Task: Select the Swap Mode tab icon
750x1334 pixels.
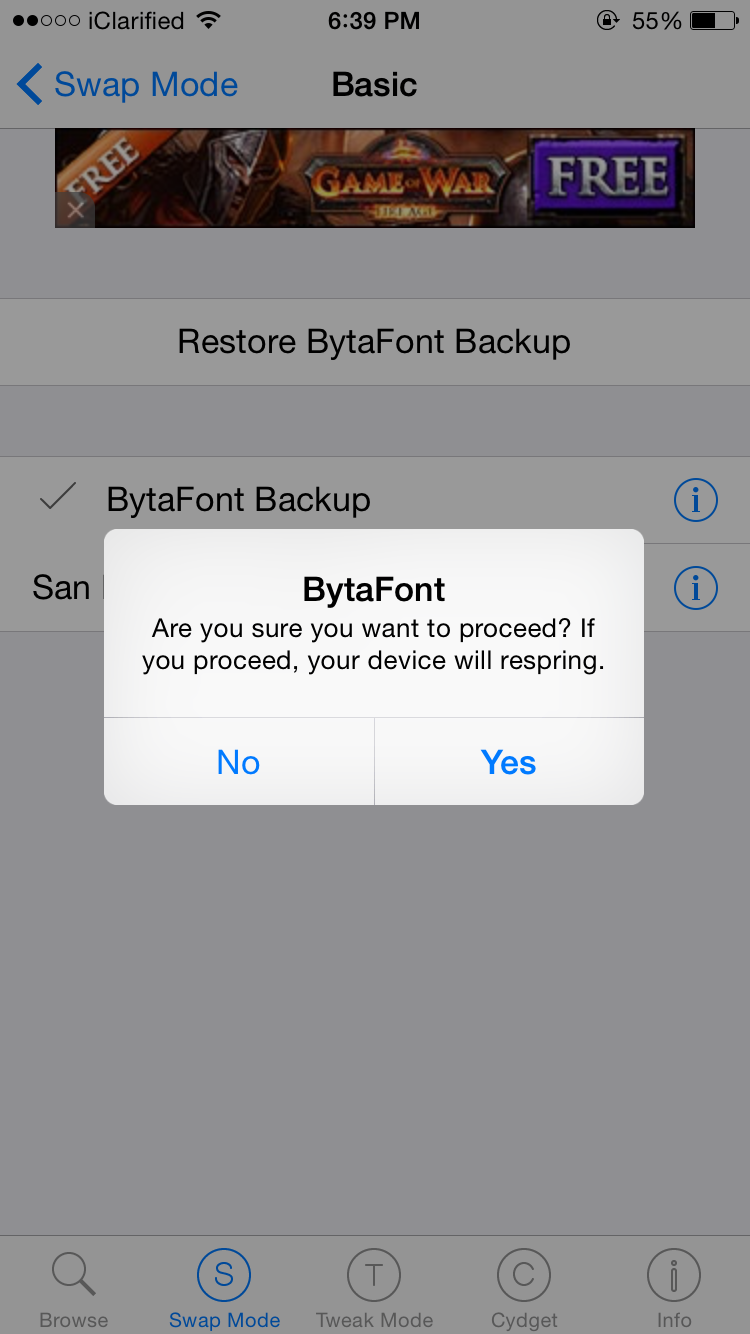Action: (x=224, y=1275)
